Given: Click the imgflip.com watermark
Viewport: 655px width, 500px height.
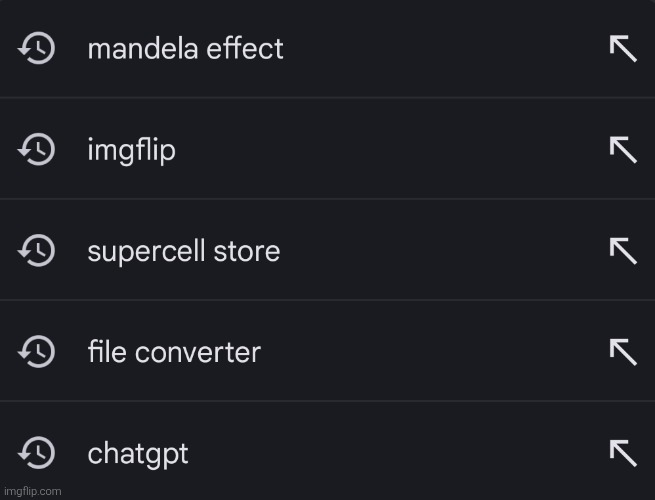Looking at the screenshot, I should (32, 491).
